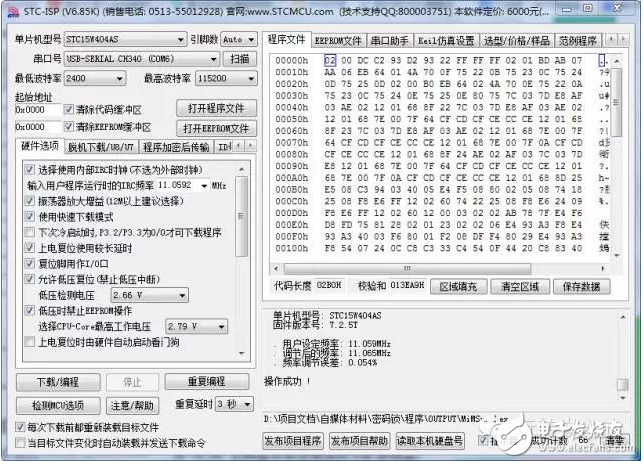Click the STC-ISP application icon in title bar
644x464 pixels.
point(10,10)
